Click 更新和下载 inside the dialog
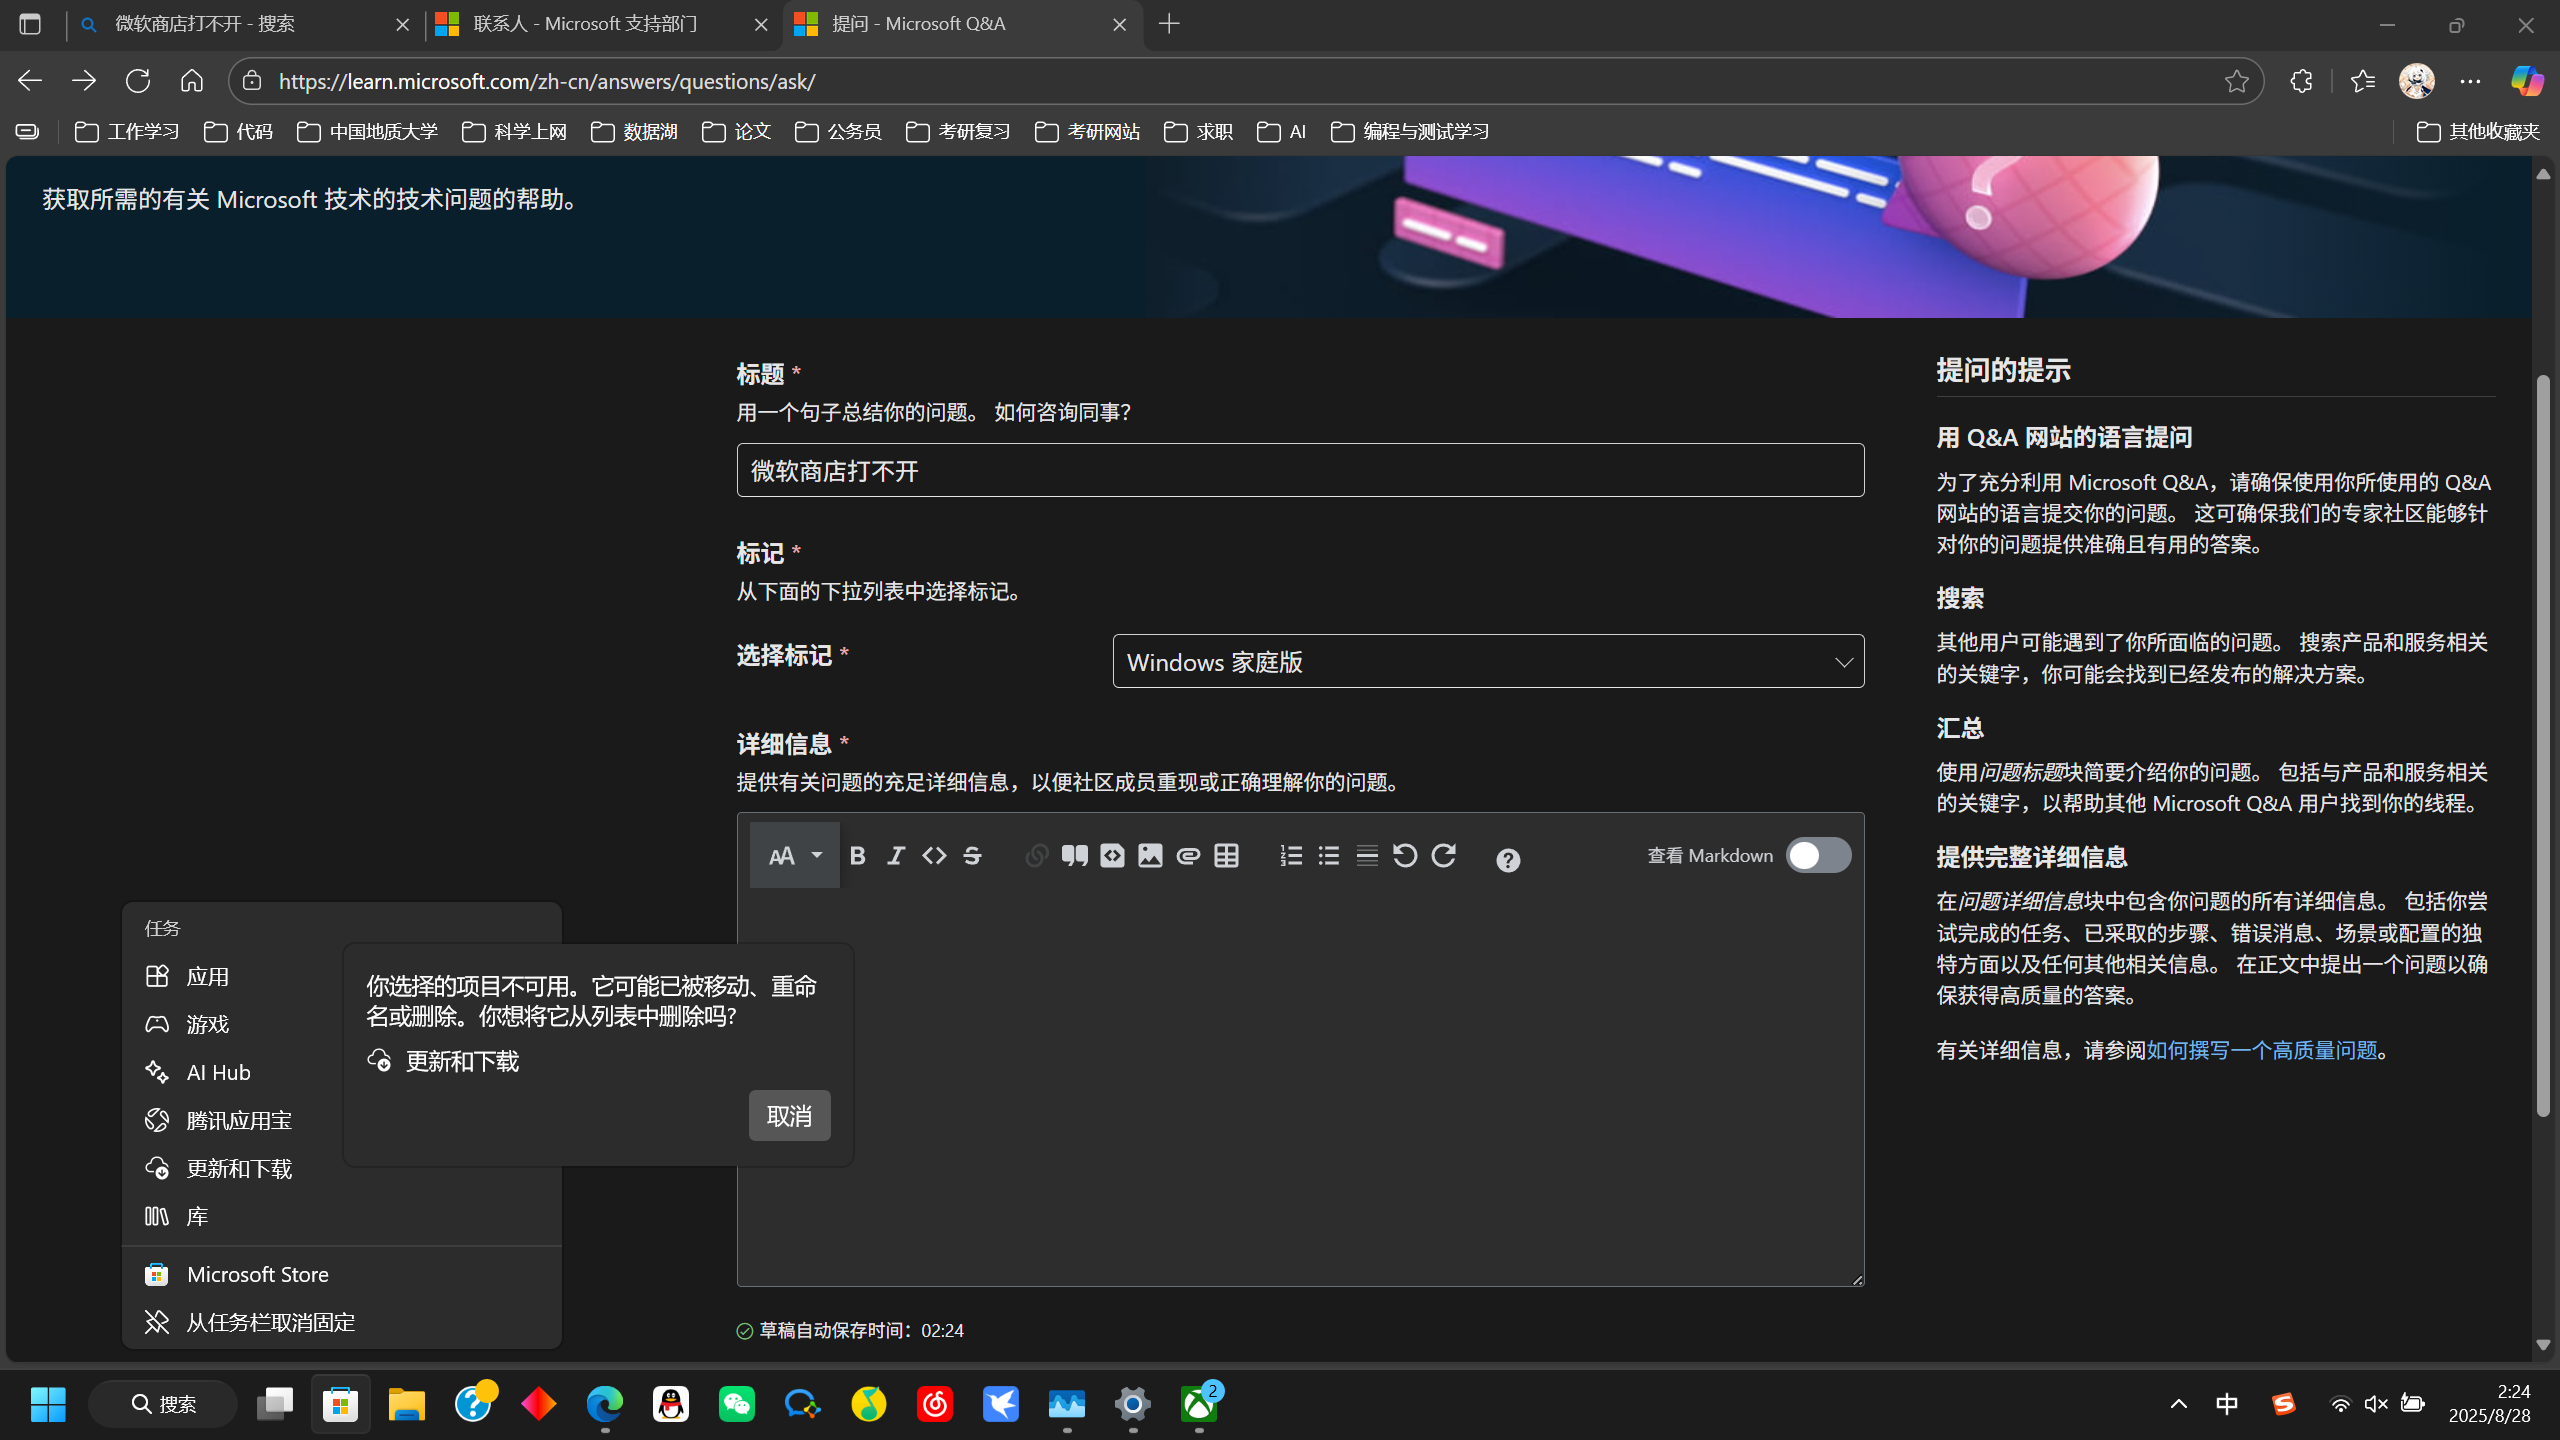Screen dimensions: 2560x1440 click(444, 1061)
